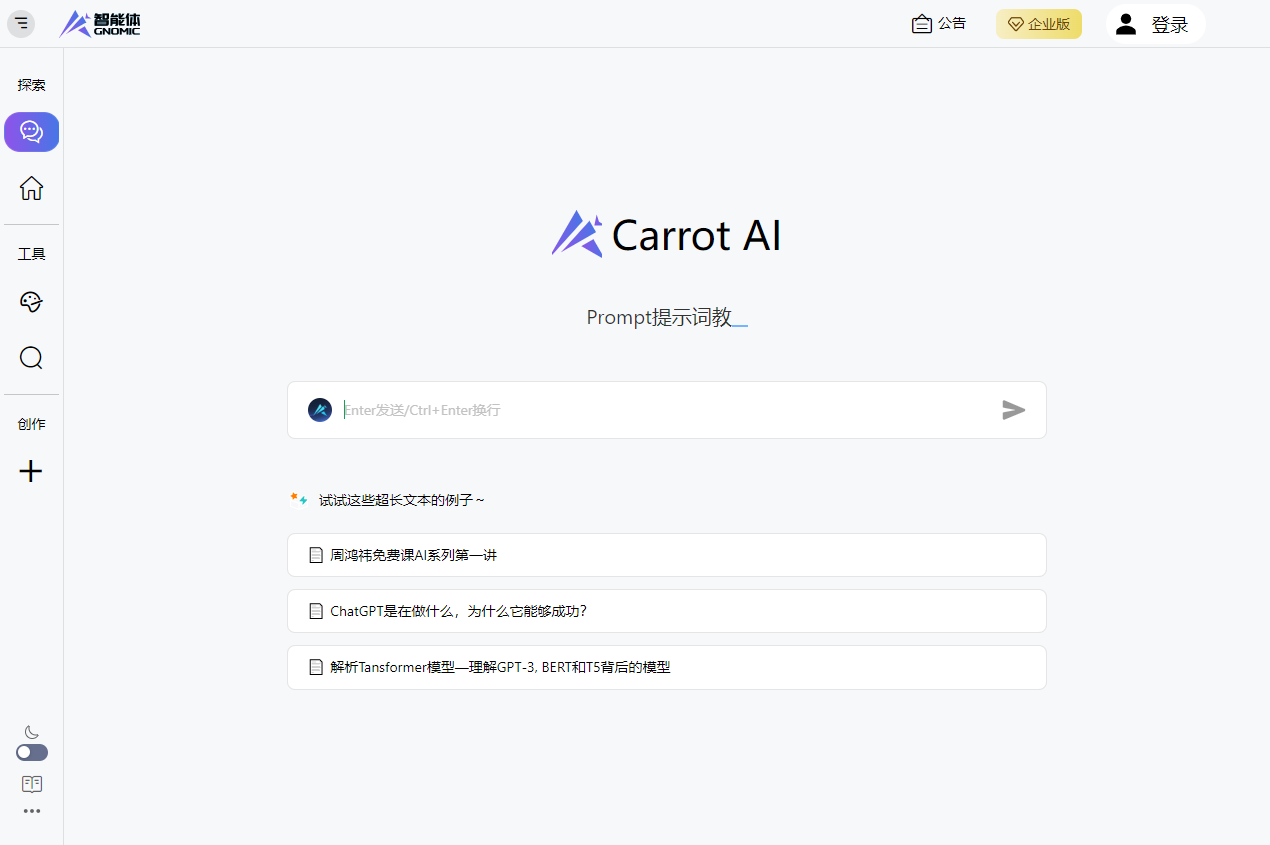Viewport: 1270px width, 845px height.
Task: Click the Carrot AI title logo
Action: tap(667, 235)
